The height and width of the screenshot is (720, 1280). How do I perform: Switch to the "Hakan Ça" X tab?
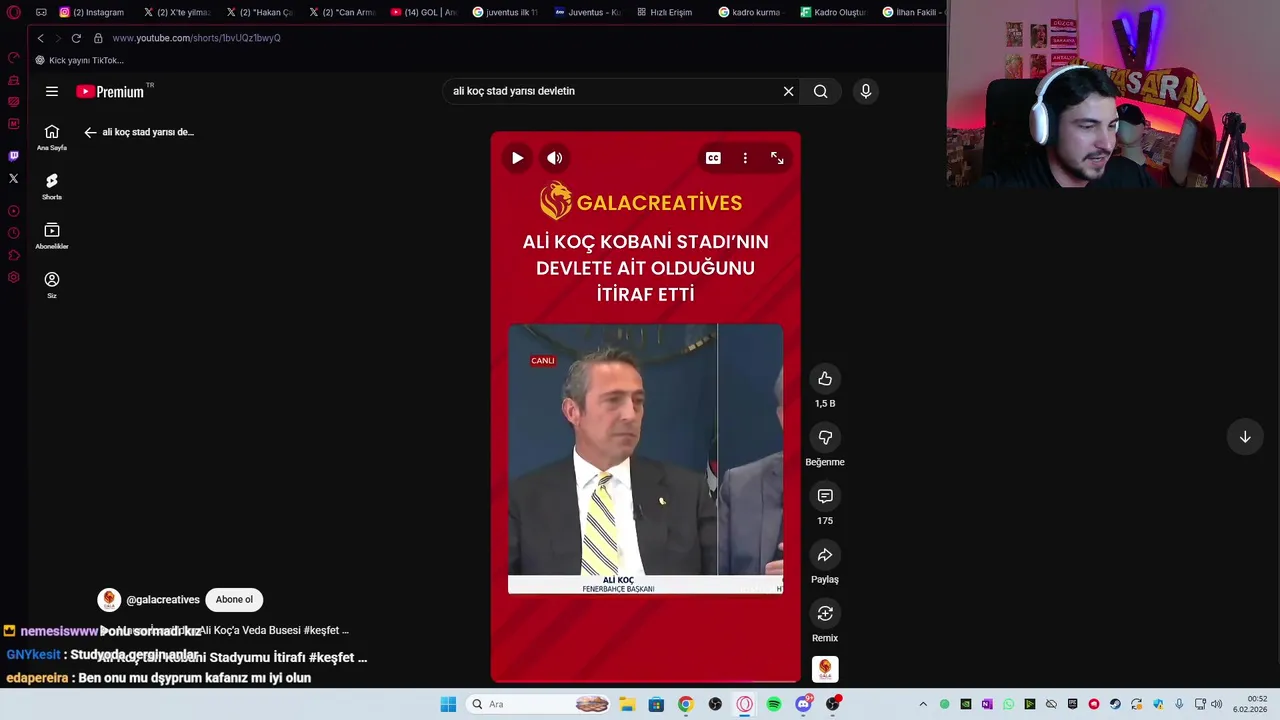point(259,12)
